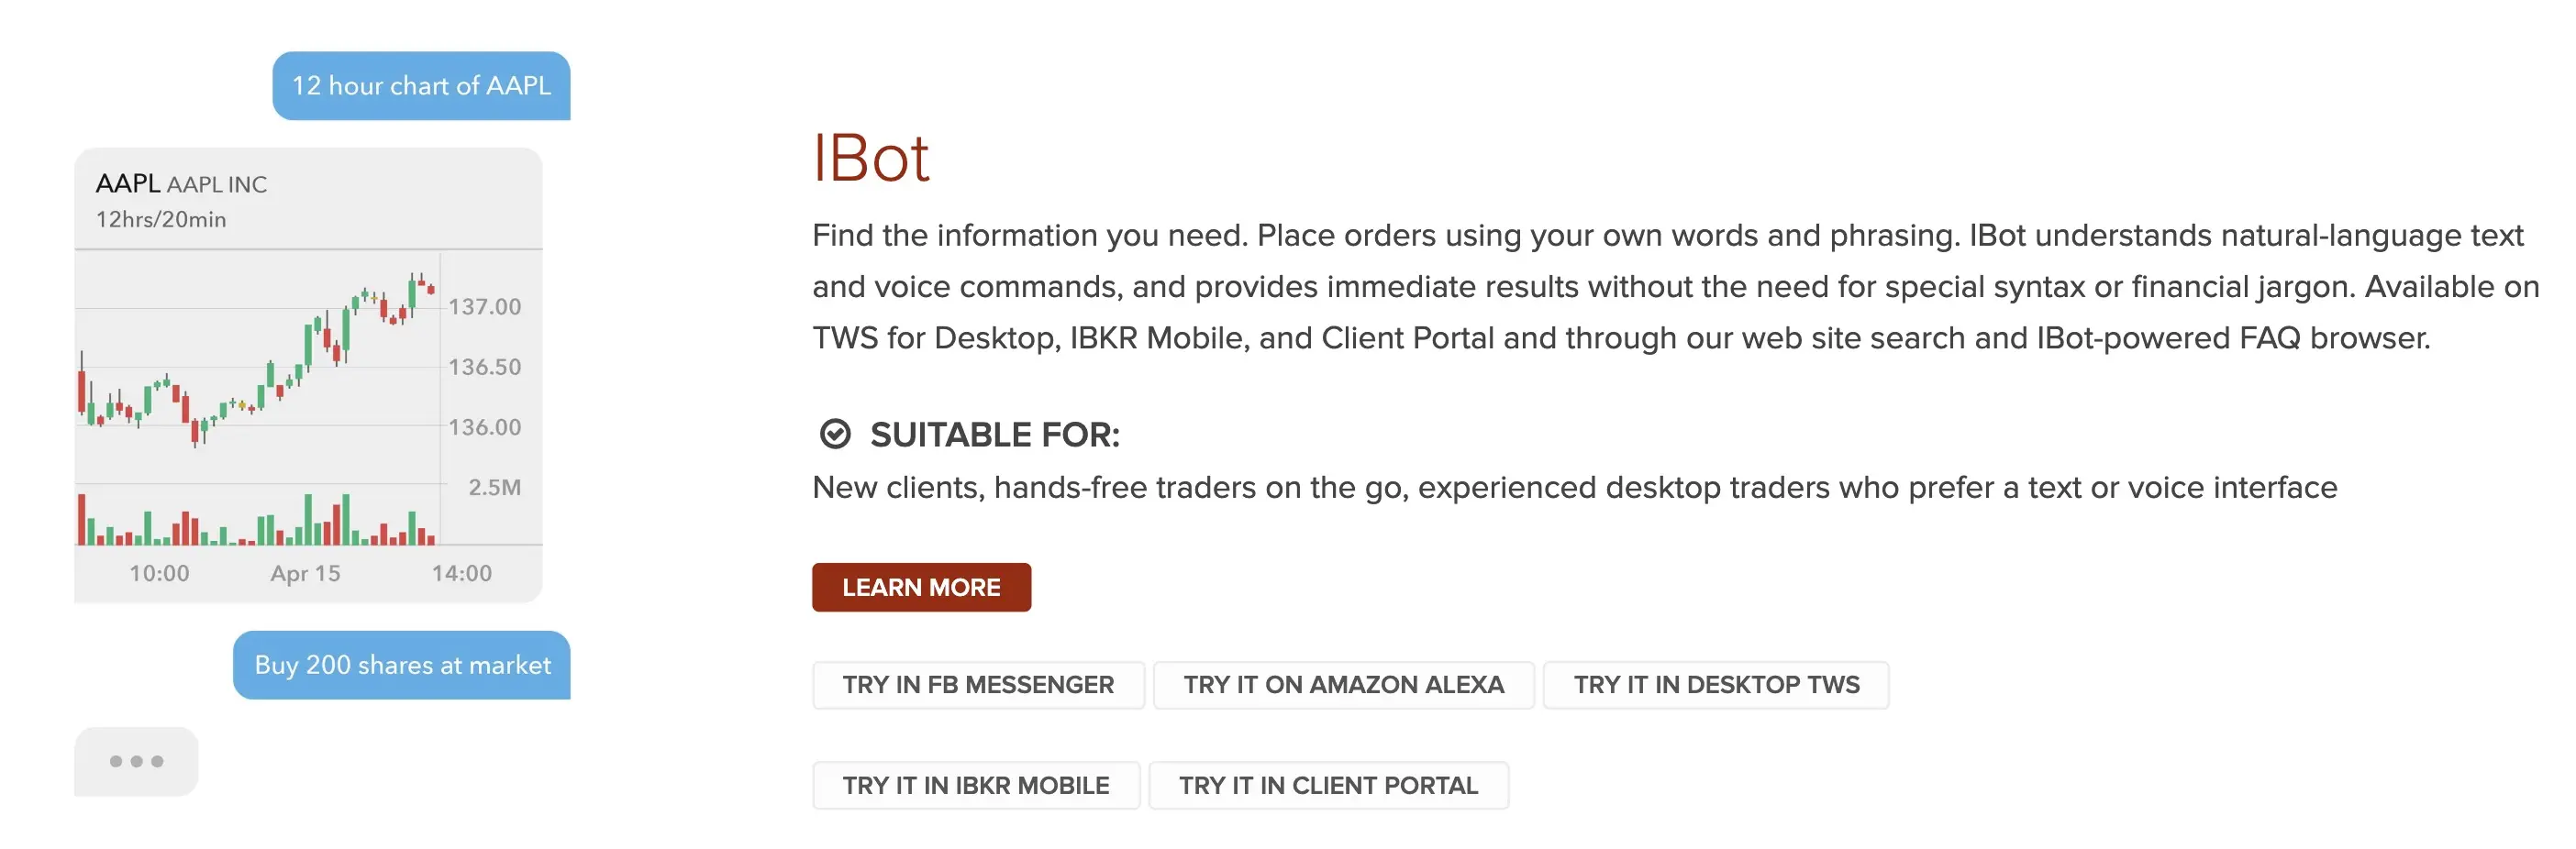The width and height of the screenshot is (2576, 849).
Task: Click the Apr 15 date axis label
Action: point(305,573)
